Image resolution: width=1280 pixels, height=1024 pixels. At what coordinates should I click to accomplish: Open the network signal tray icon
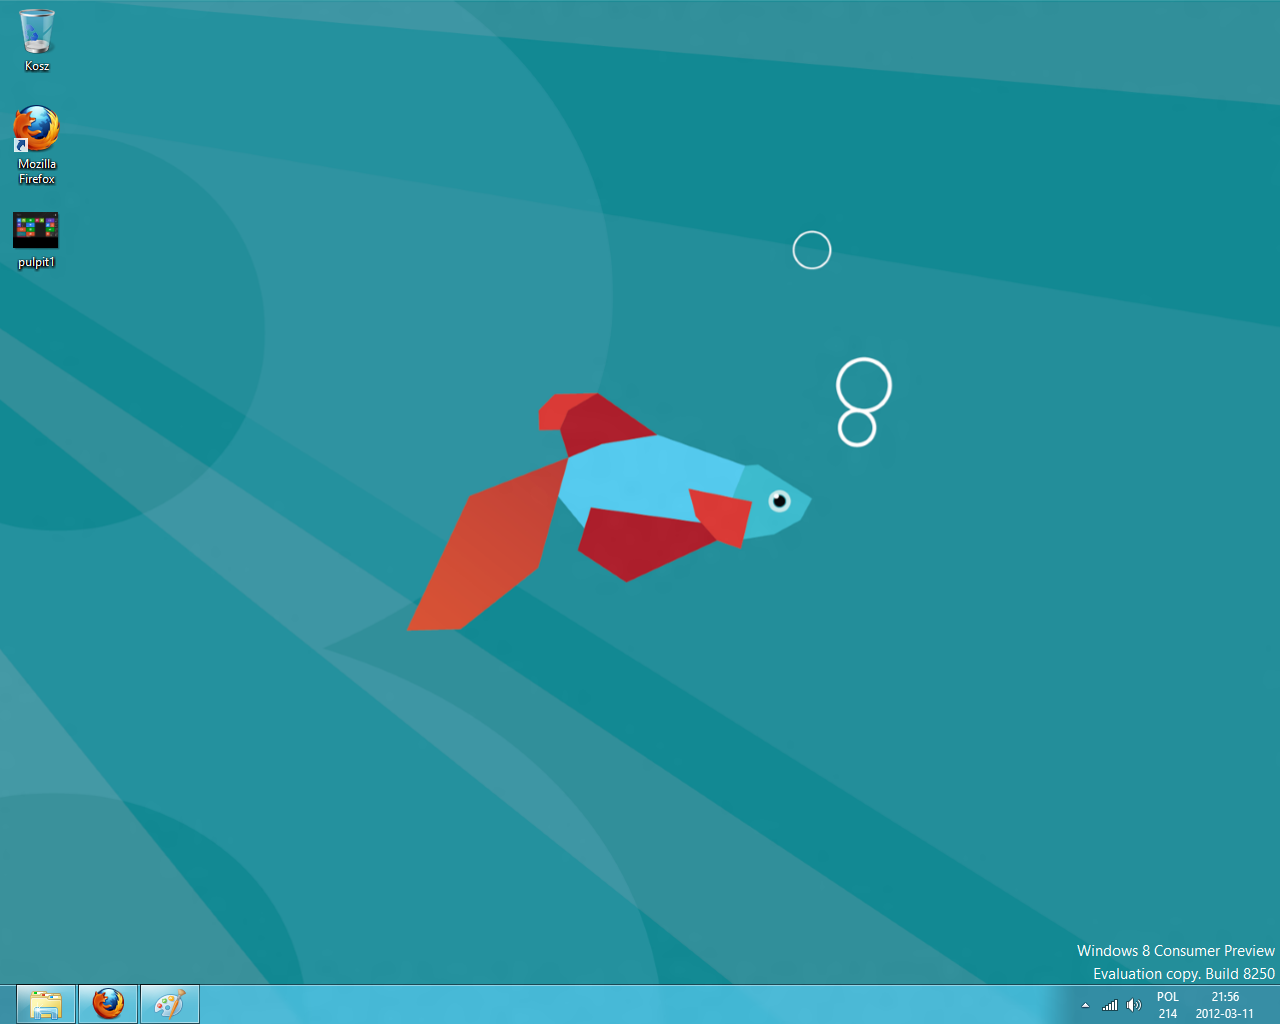tap(1110, 1005)
